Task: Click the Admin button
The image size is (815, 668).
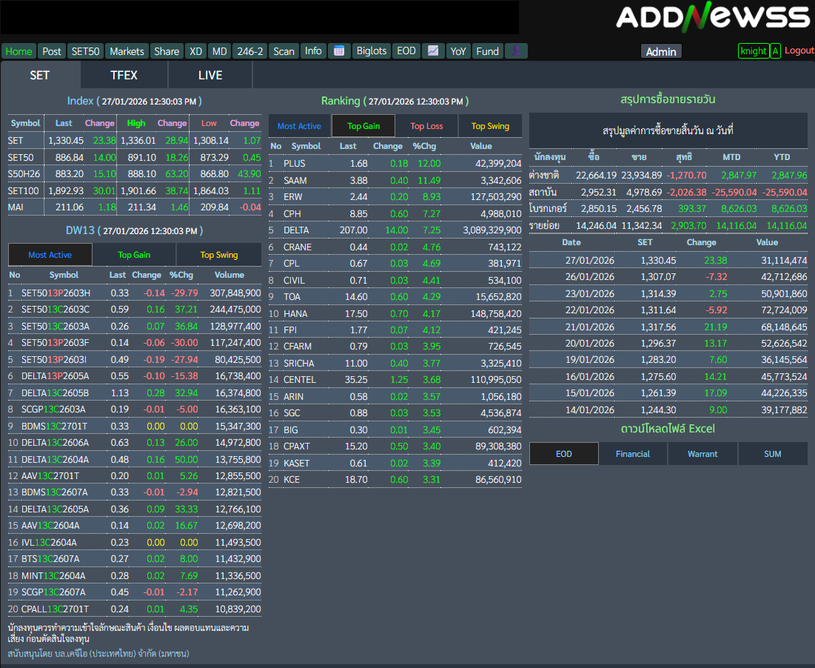Action: pos(661,52)
